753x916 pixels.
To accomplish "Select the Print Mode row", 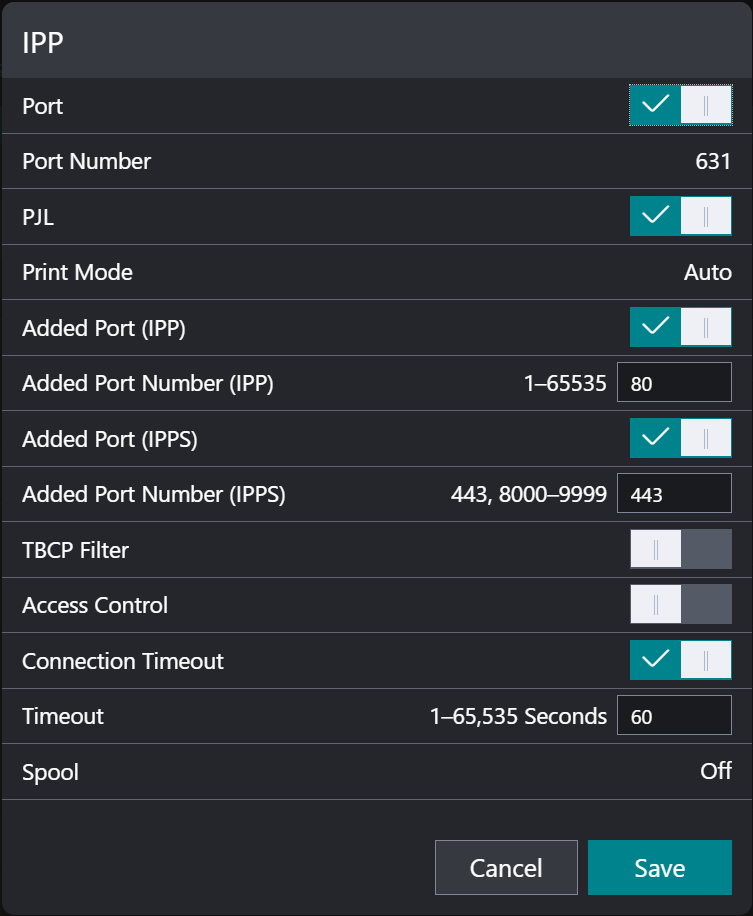I will tap(376, 272).
